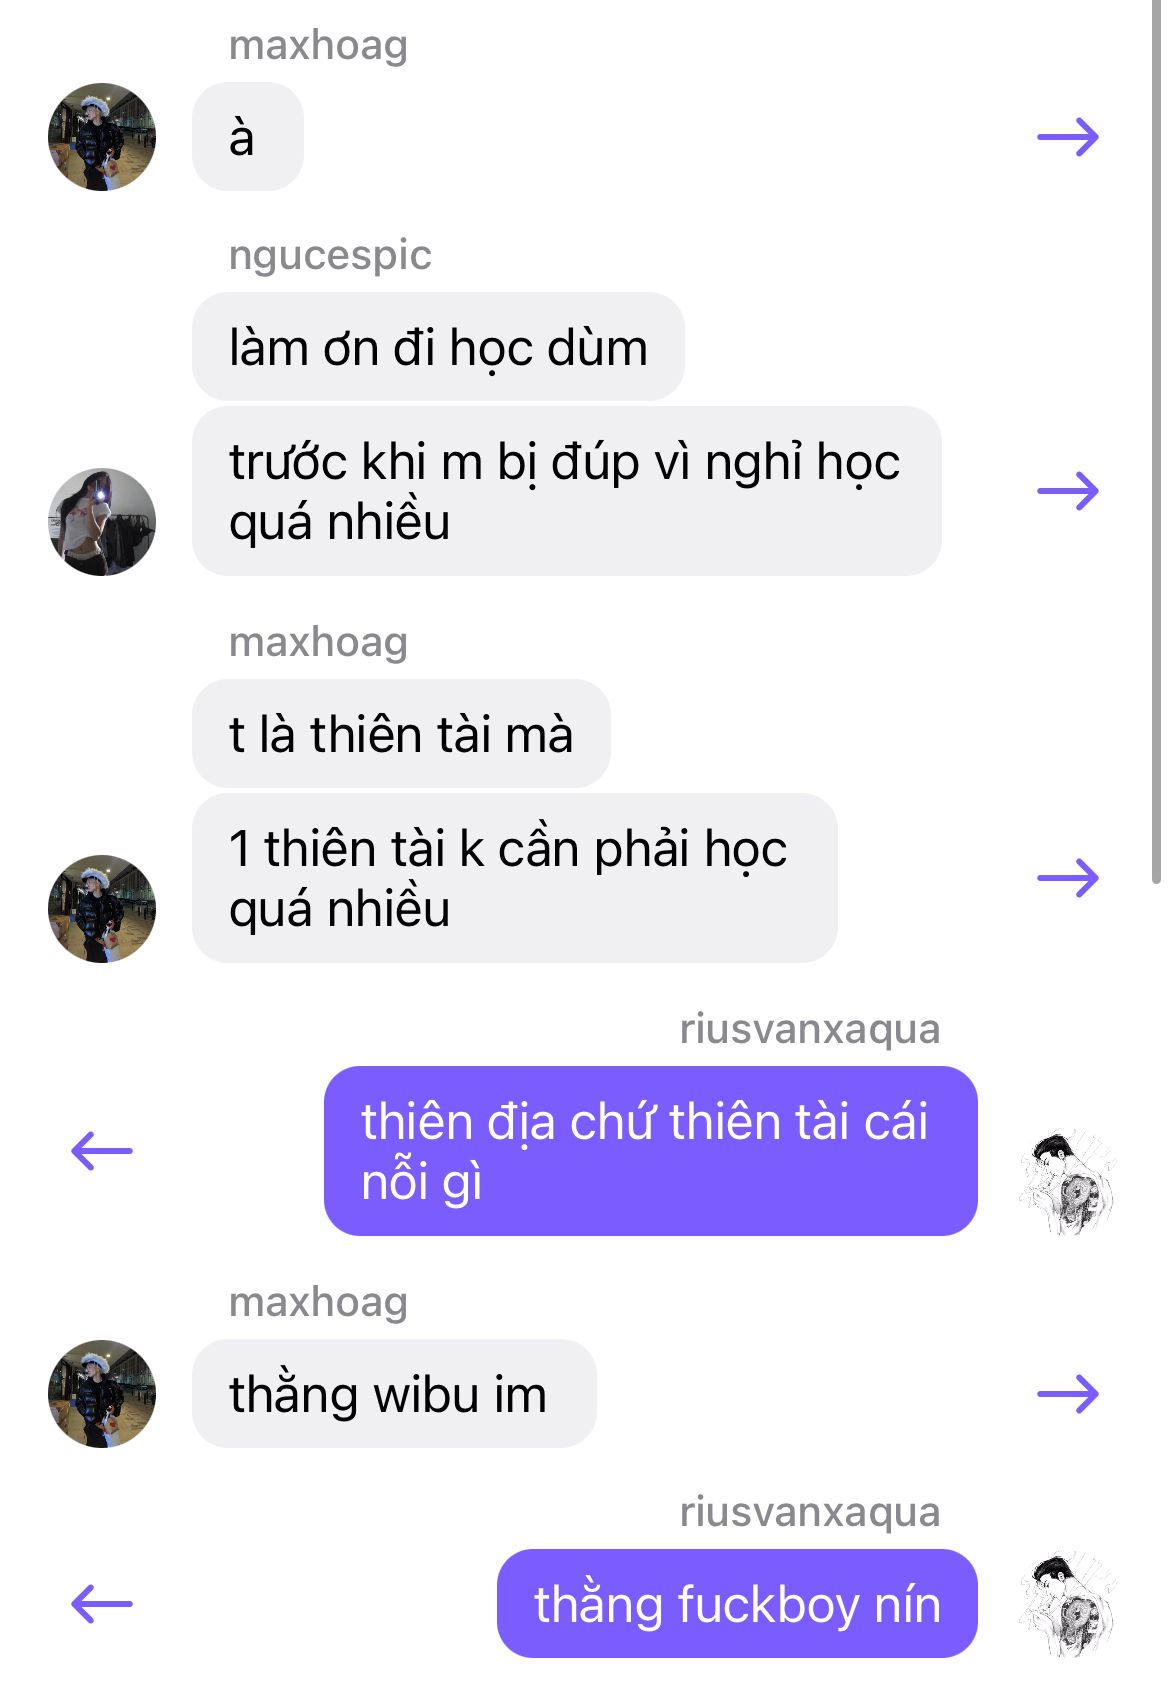Viewport: 1170px width, 1701px height.
Task: Open ngucespic profile picture
Action: [x=102, y=522]
